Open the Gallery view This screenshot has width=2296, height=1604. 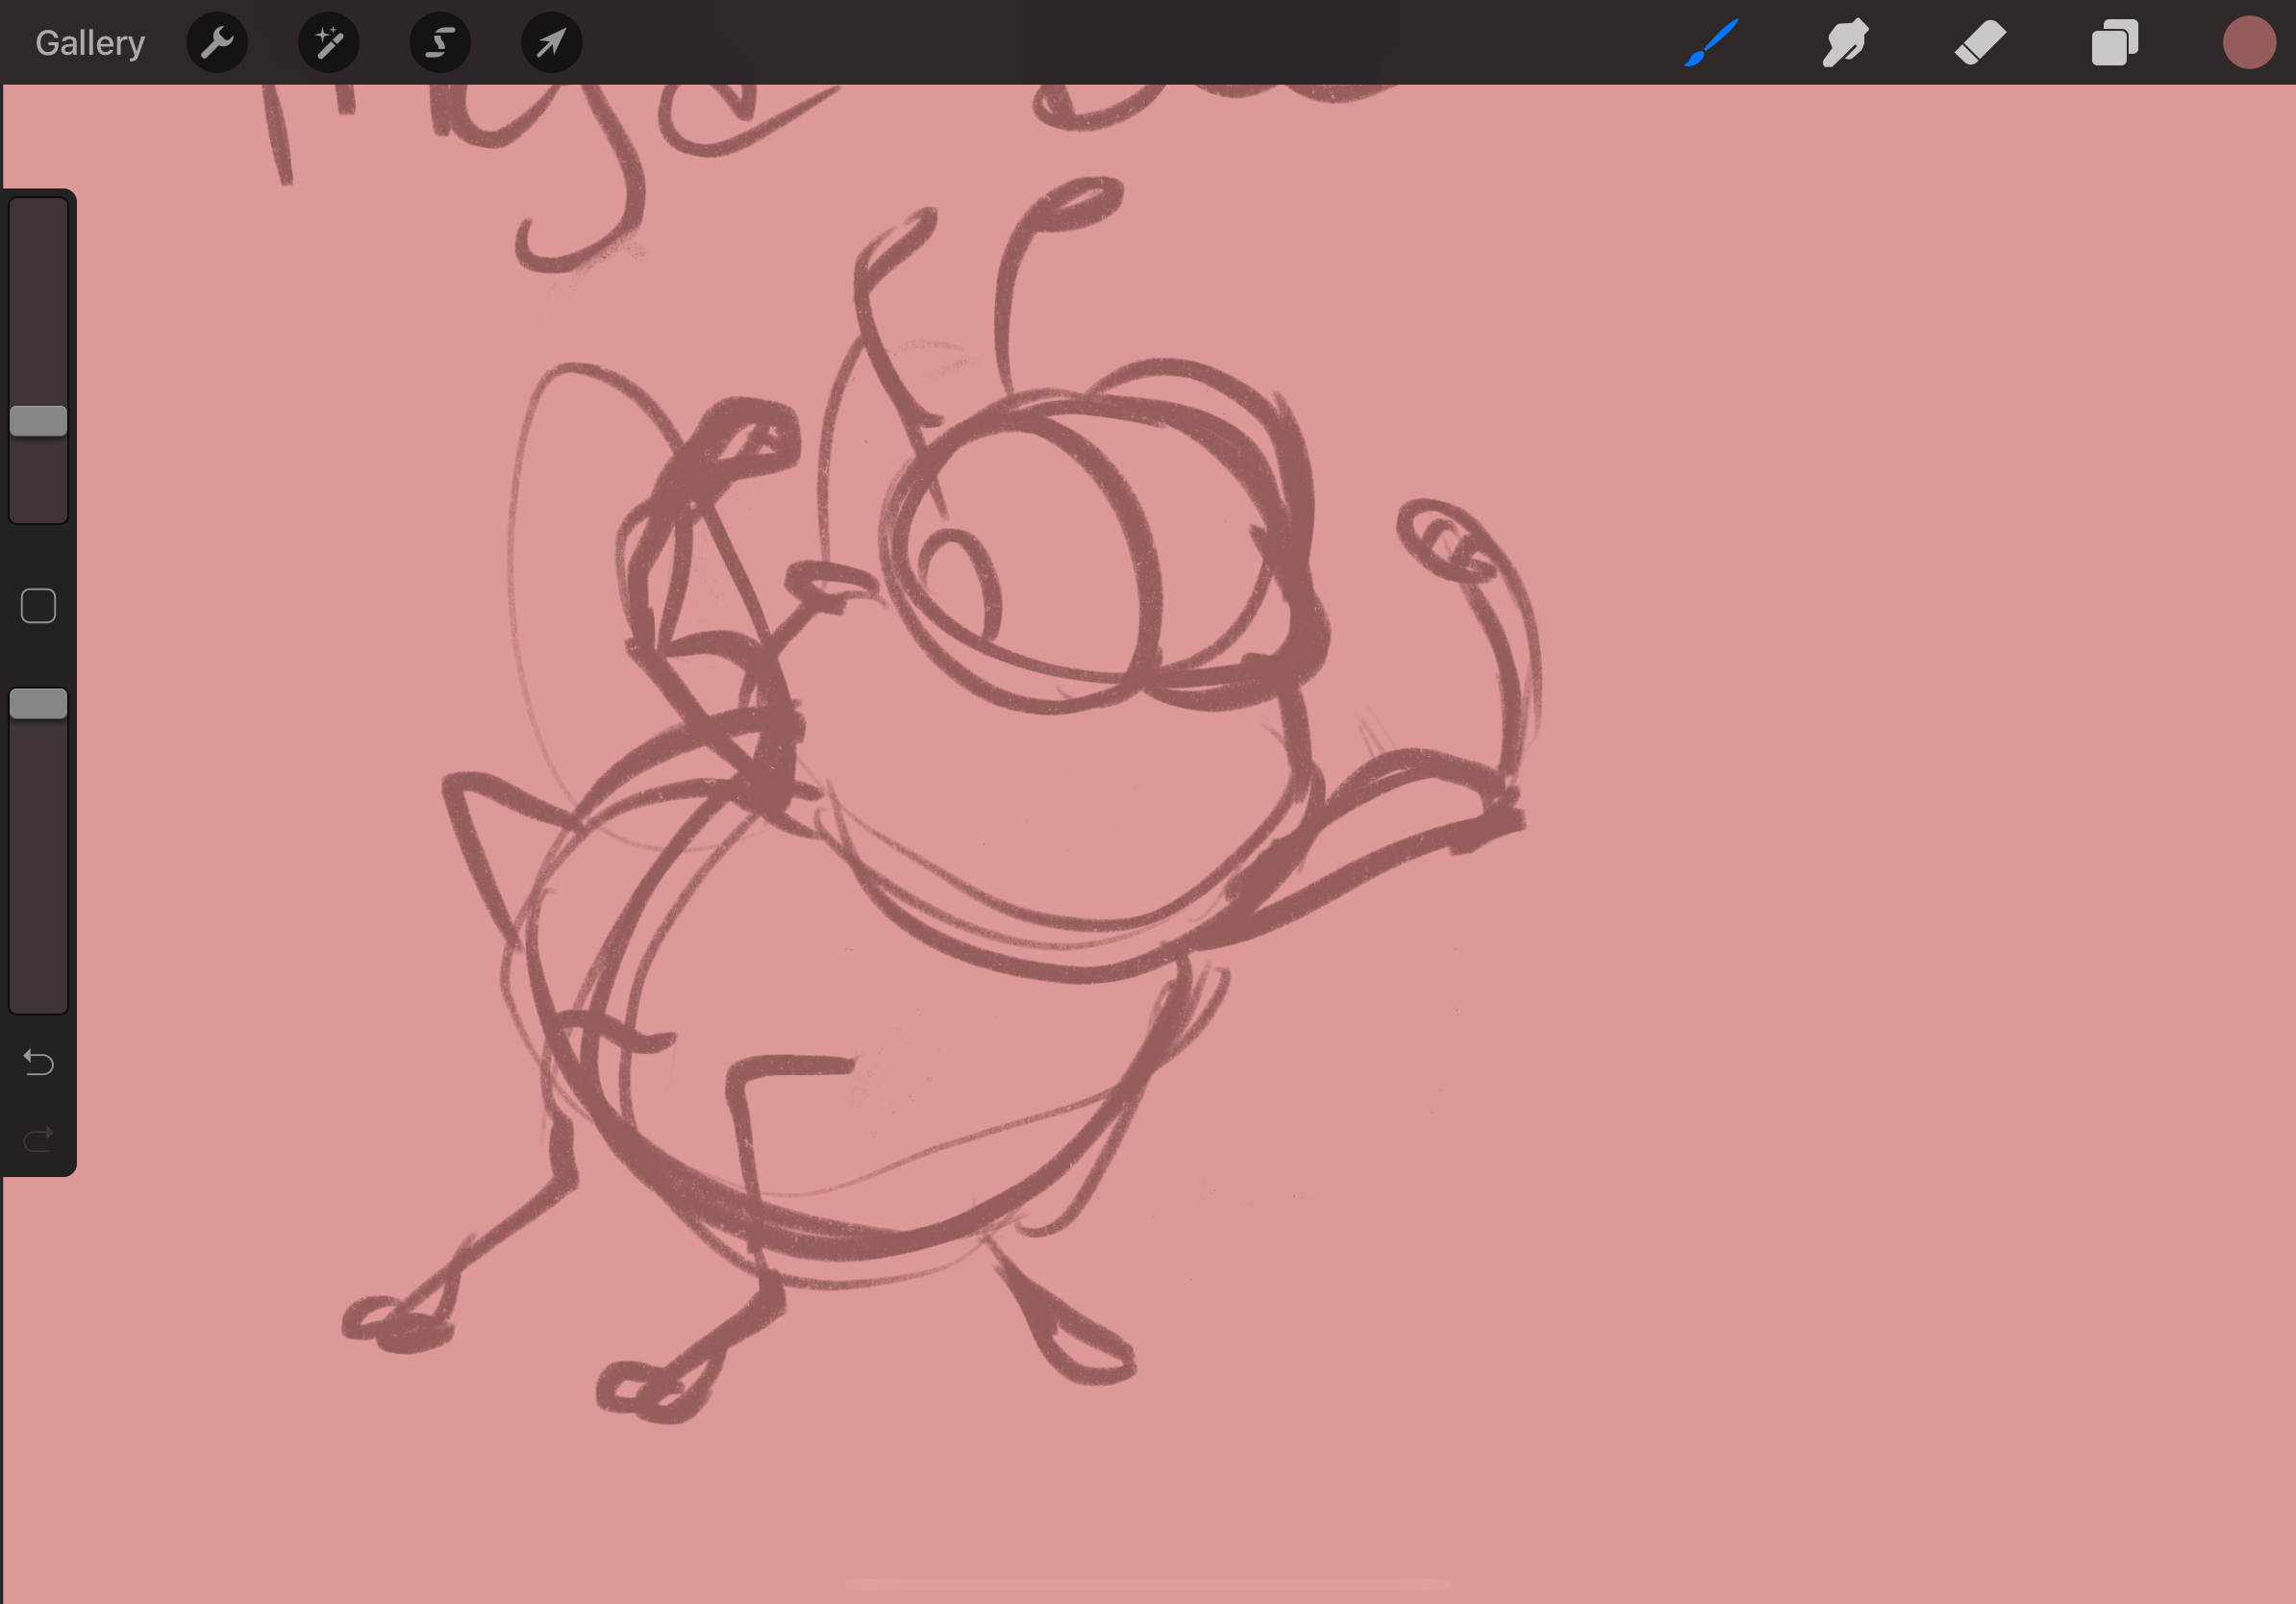coord(90,43)
